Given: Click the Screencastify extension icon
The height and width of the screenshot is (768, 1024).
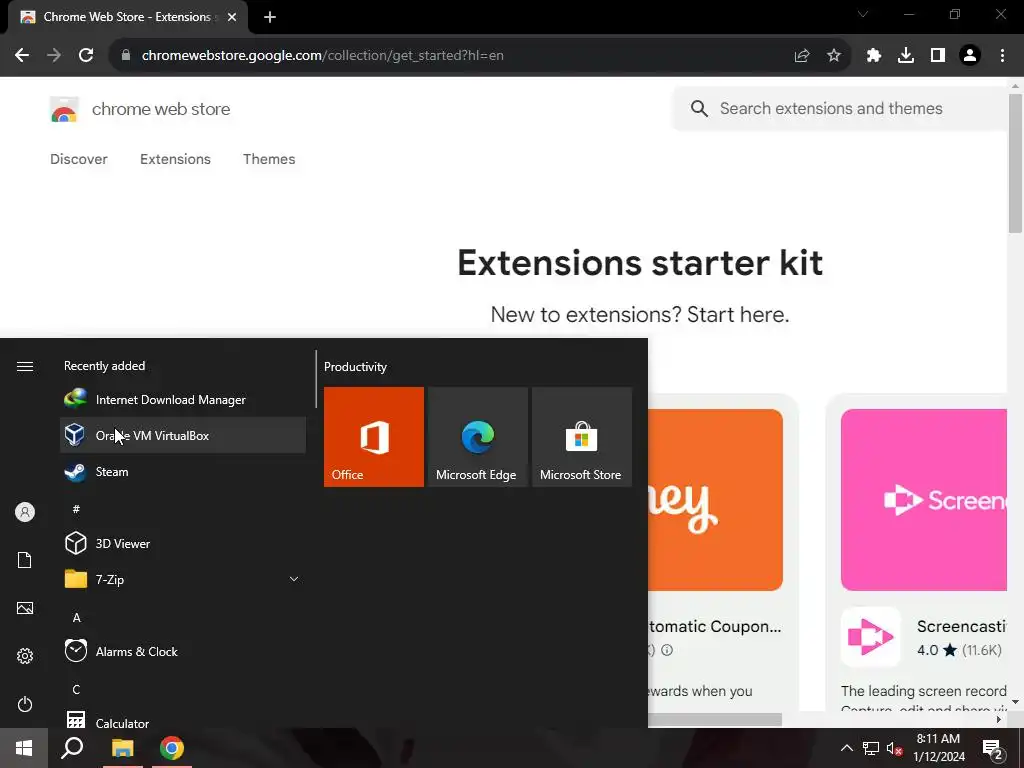Looking at the screenshot, I should point(870,637).
